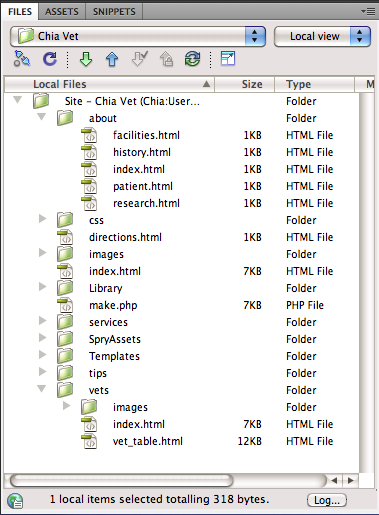Expand the Library folder
Viewport: 379px width, 515px height.
pyautogui.click(x=42, y=287)
